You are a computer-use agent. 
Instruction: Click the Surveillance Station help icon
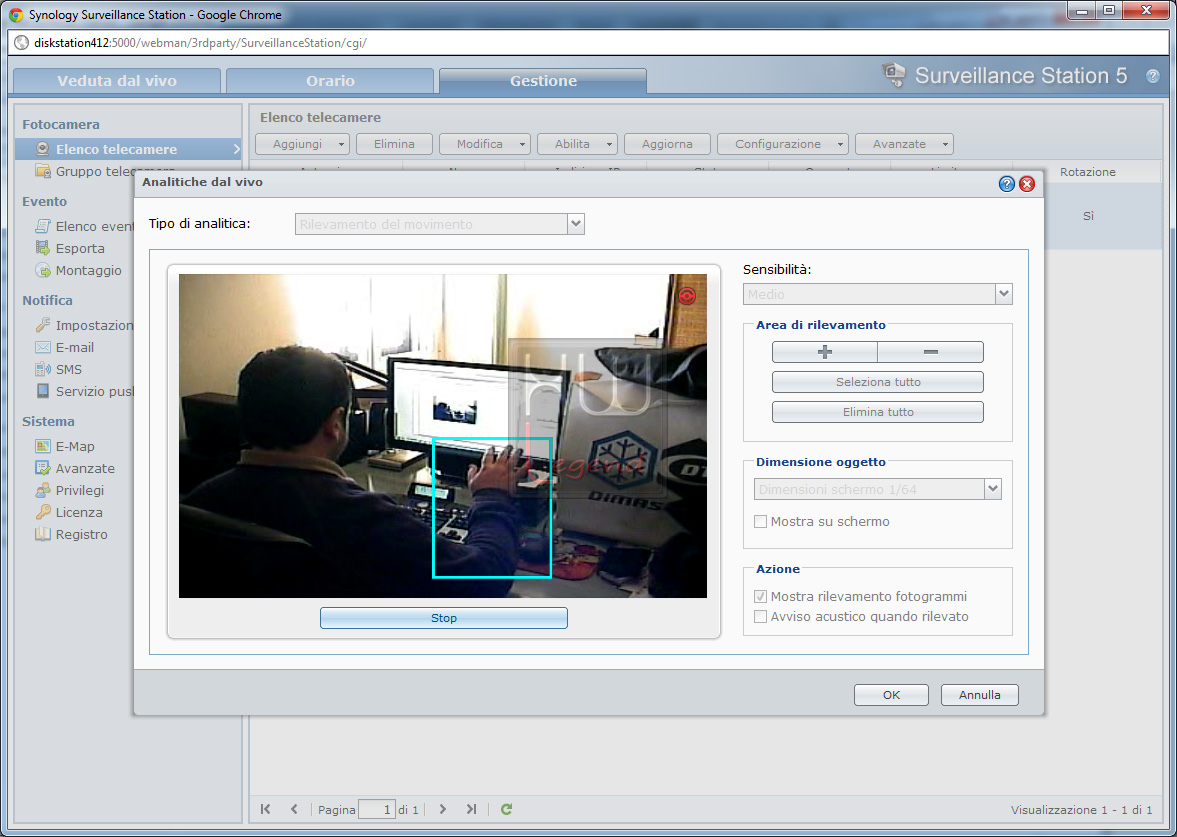click(x=1153, y=76)
